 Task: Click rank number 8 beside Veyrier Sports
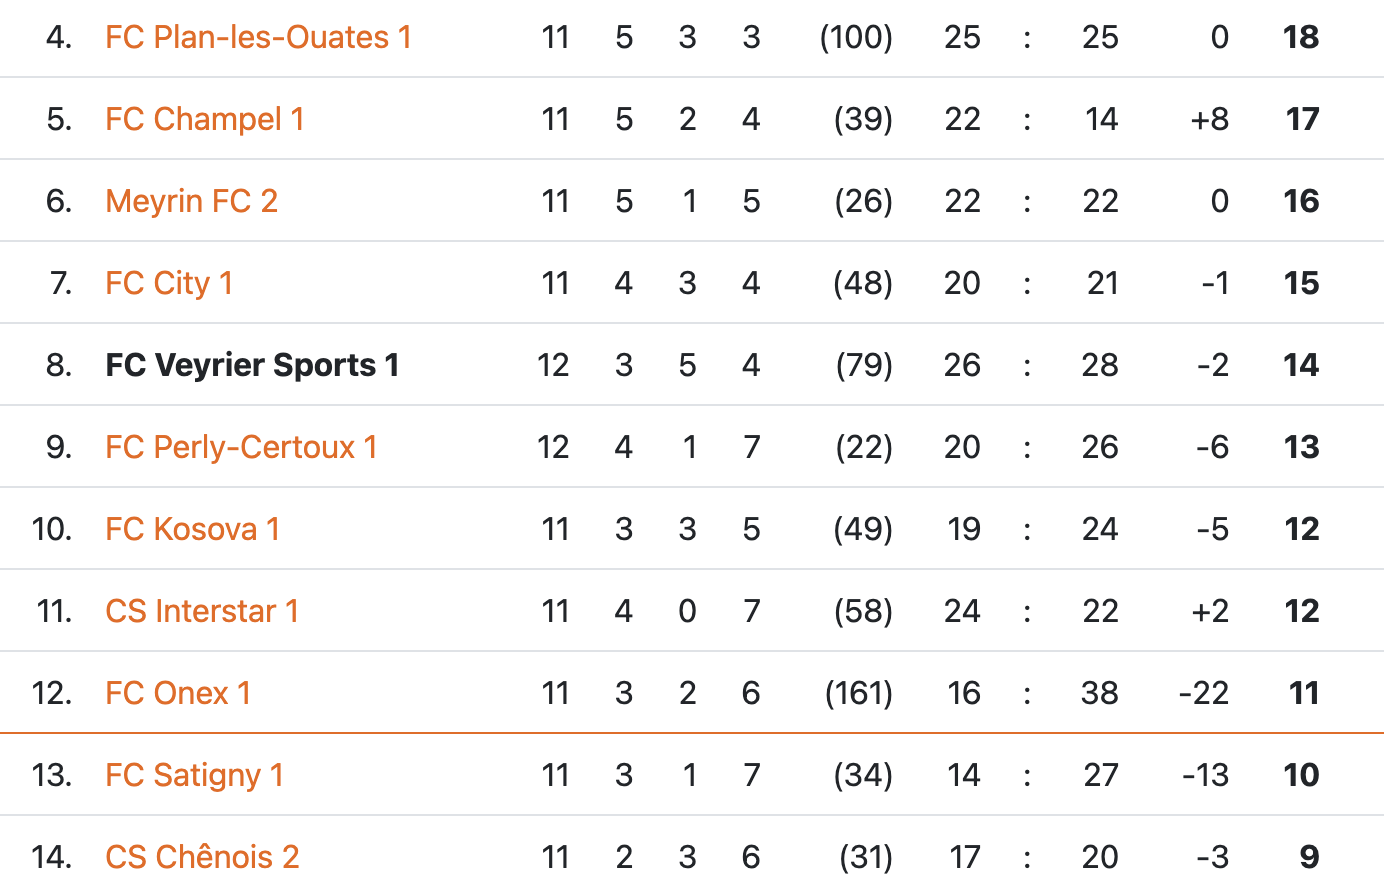(x=58, y=366)
